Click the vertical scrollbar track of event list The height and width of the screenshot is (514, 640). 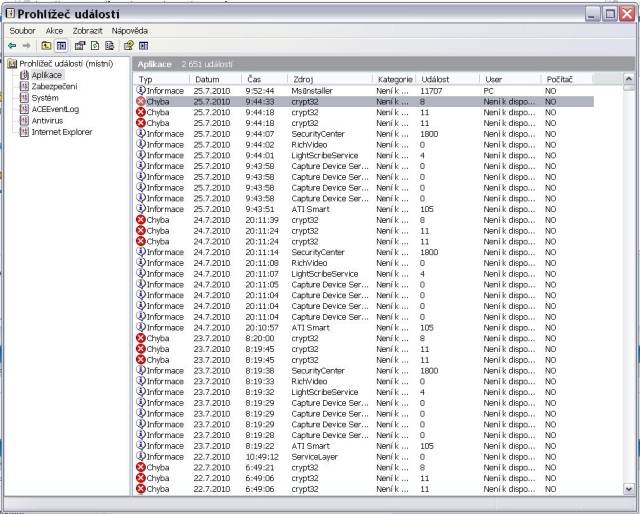tap(629, 286)
